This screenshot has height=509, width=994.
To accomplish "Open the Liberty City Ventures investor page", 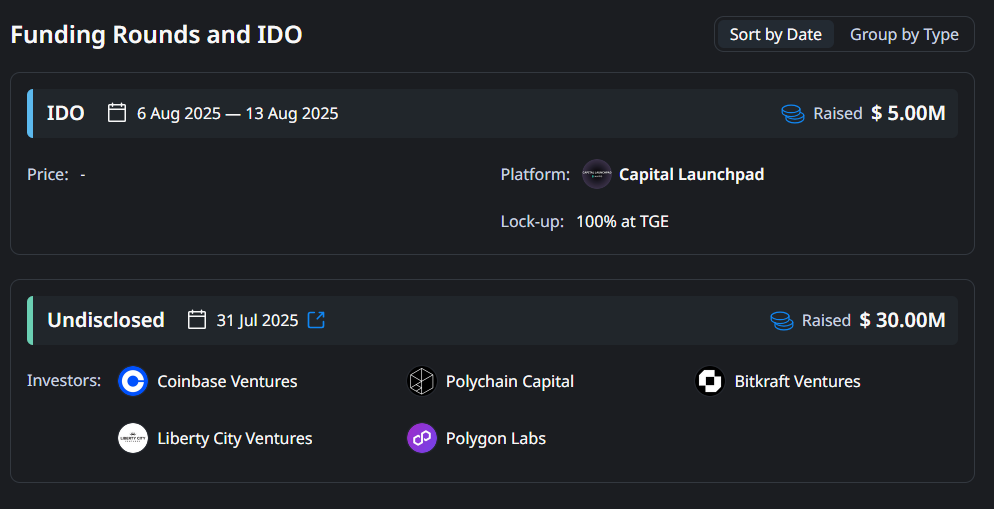I will pyautogui.click(x=234, y=438).
